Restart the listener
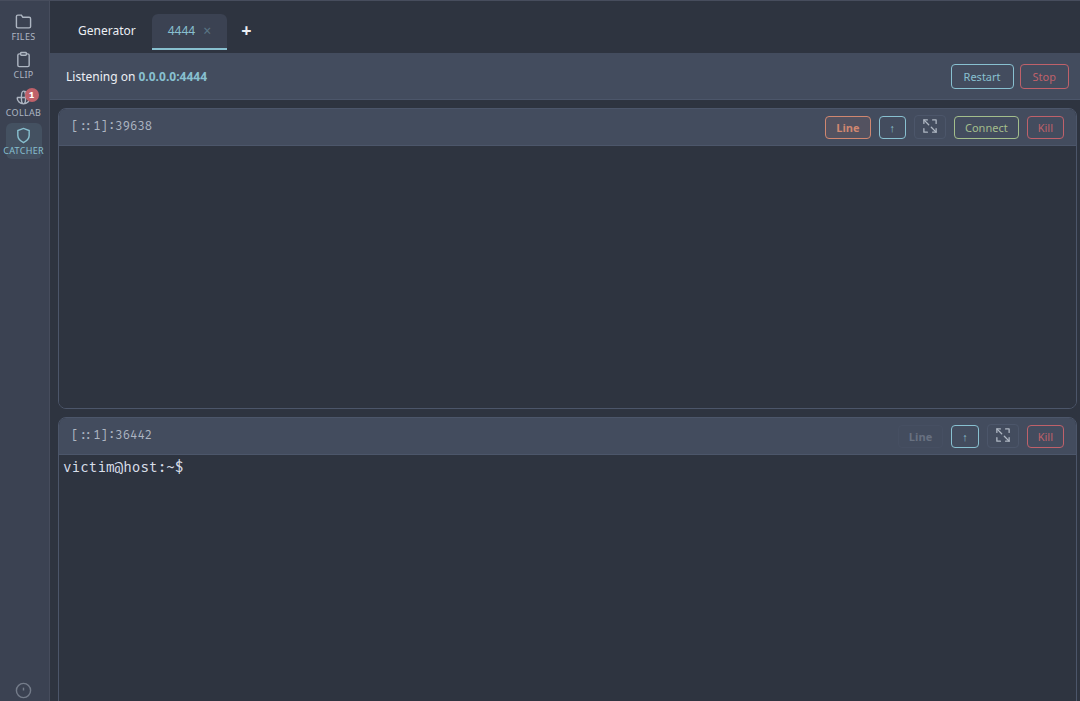The image size is (1080, 701). [x=981, y=77]
